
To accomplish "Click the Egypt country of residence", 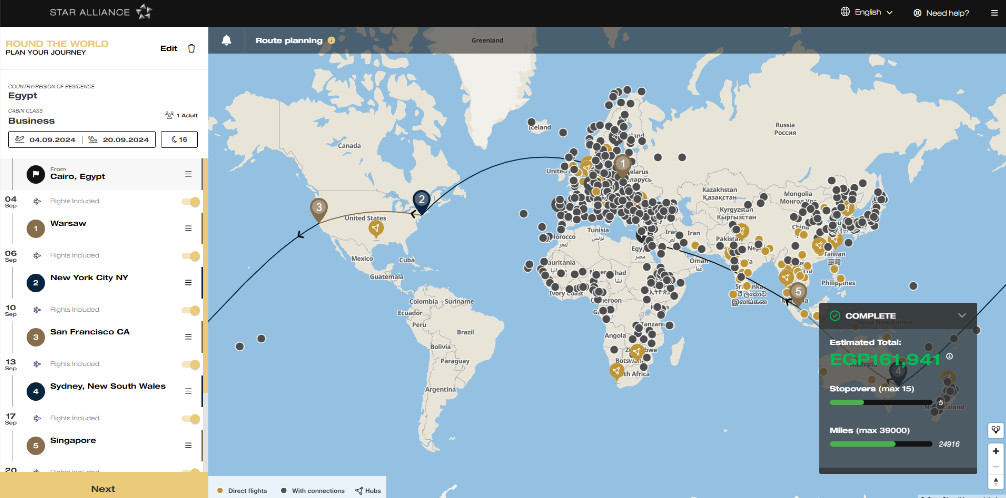I will click(22, 96).
